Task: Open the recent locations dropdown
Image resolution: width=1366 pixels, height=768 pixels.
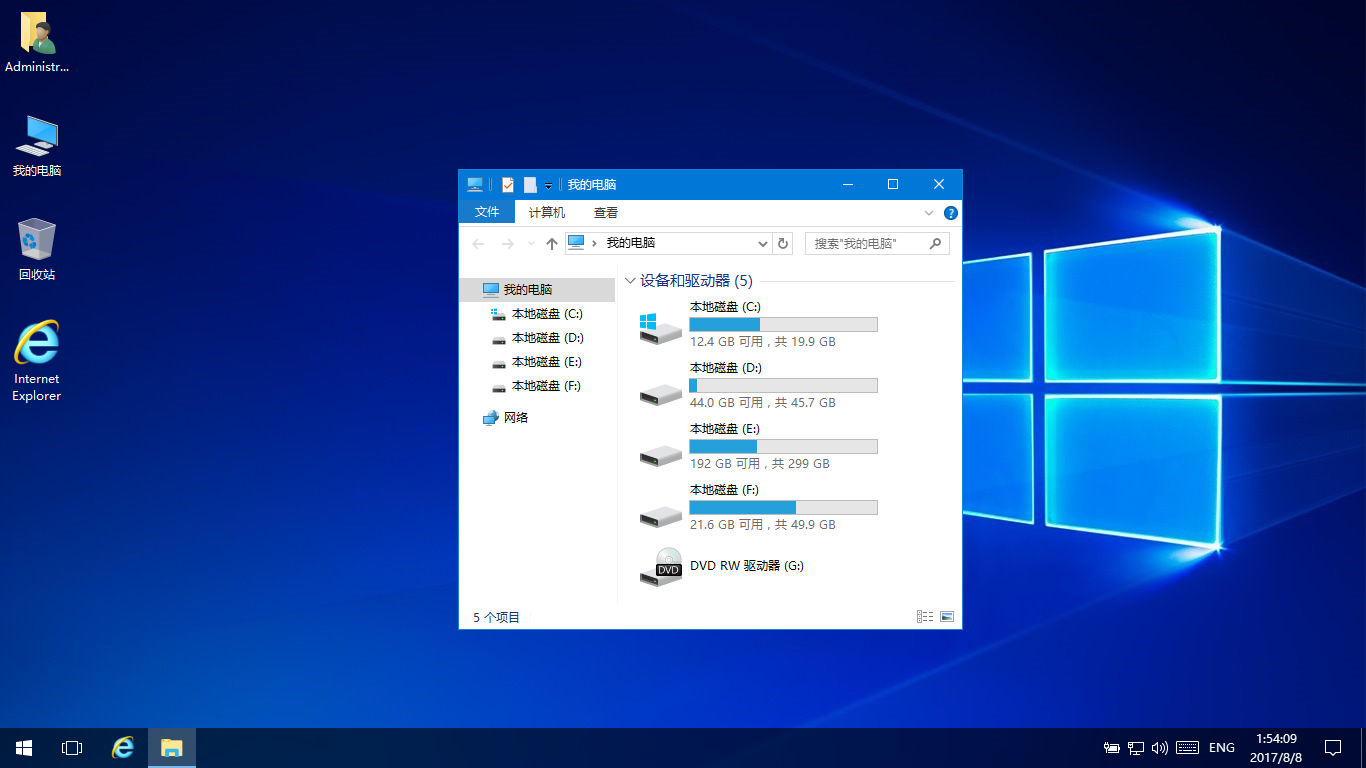Action: (x=531, y=244)
